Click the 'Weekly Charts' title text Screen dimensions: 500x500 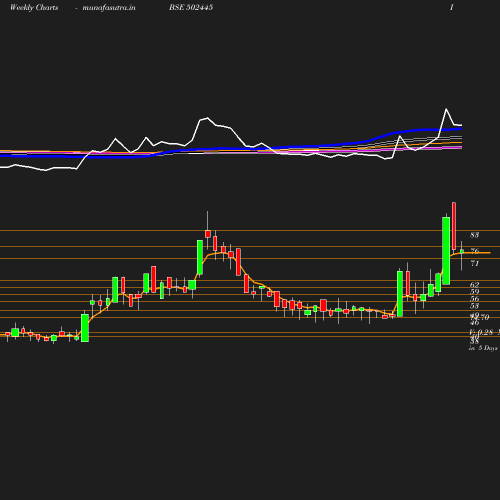tap(34, 7)
